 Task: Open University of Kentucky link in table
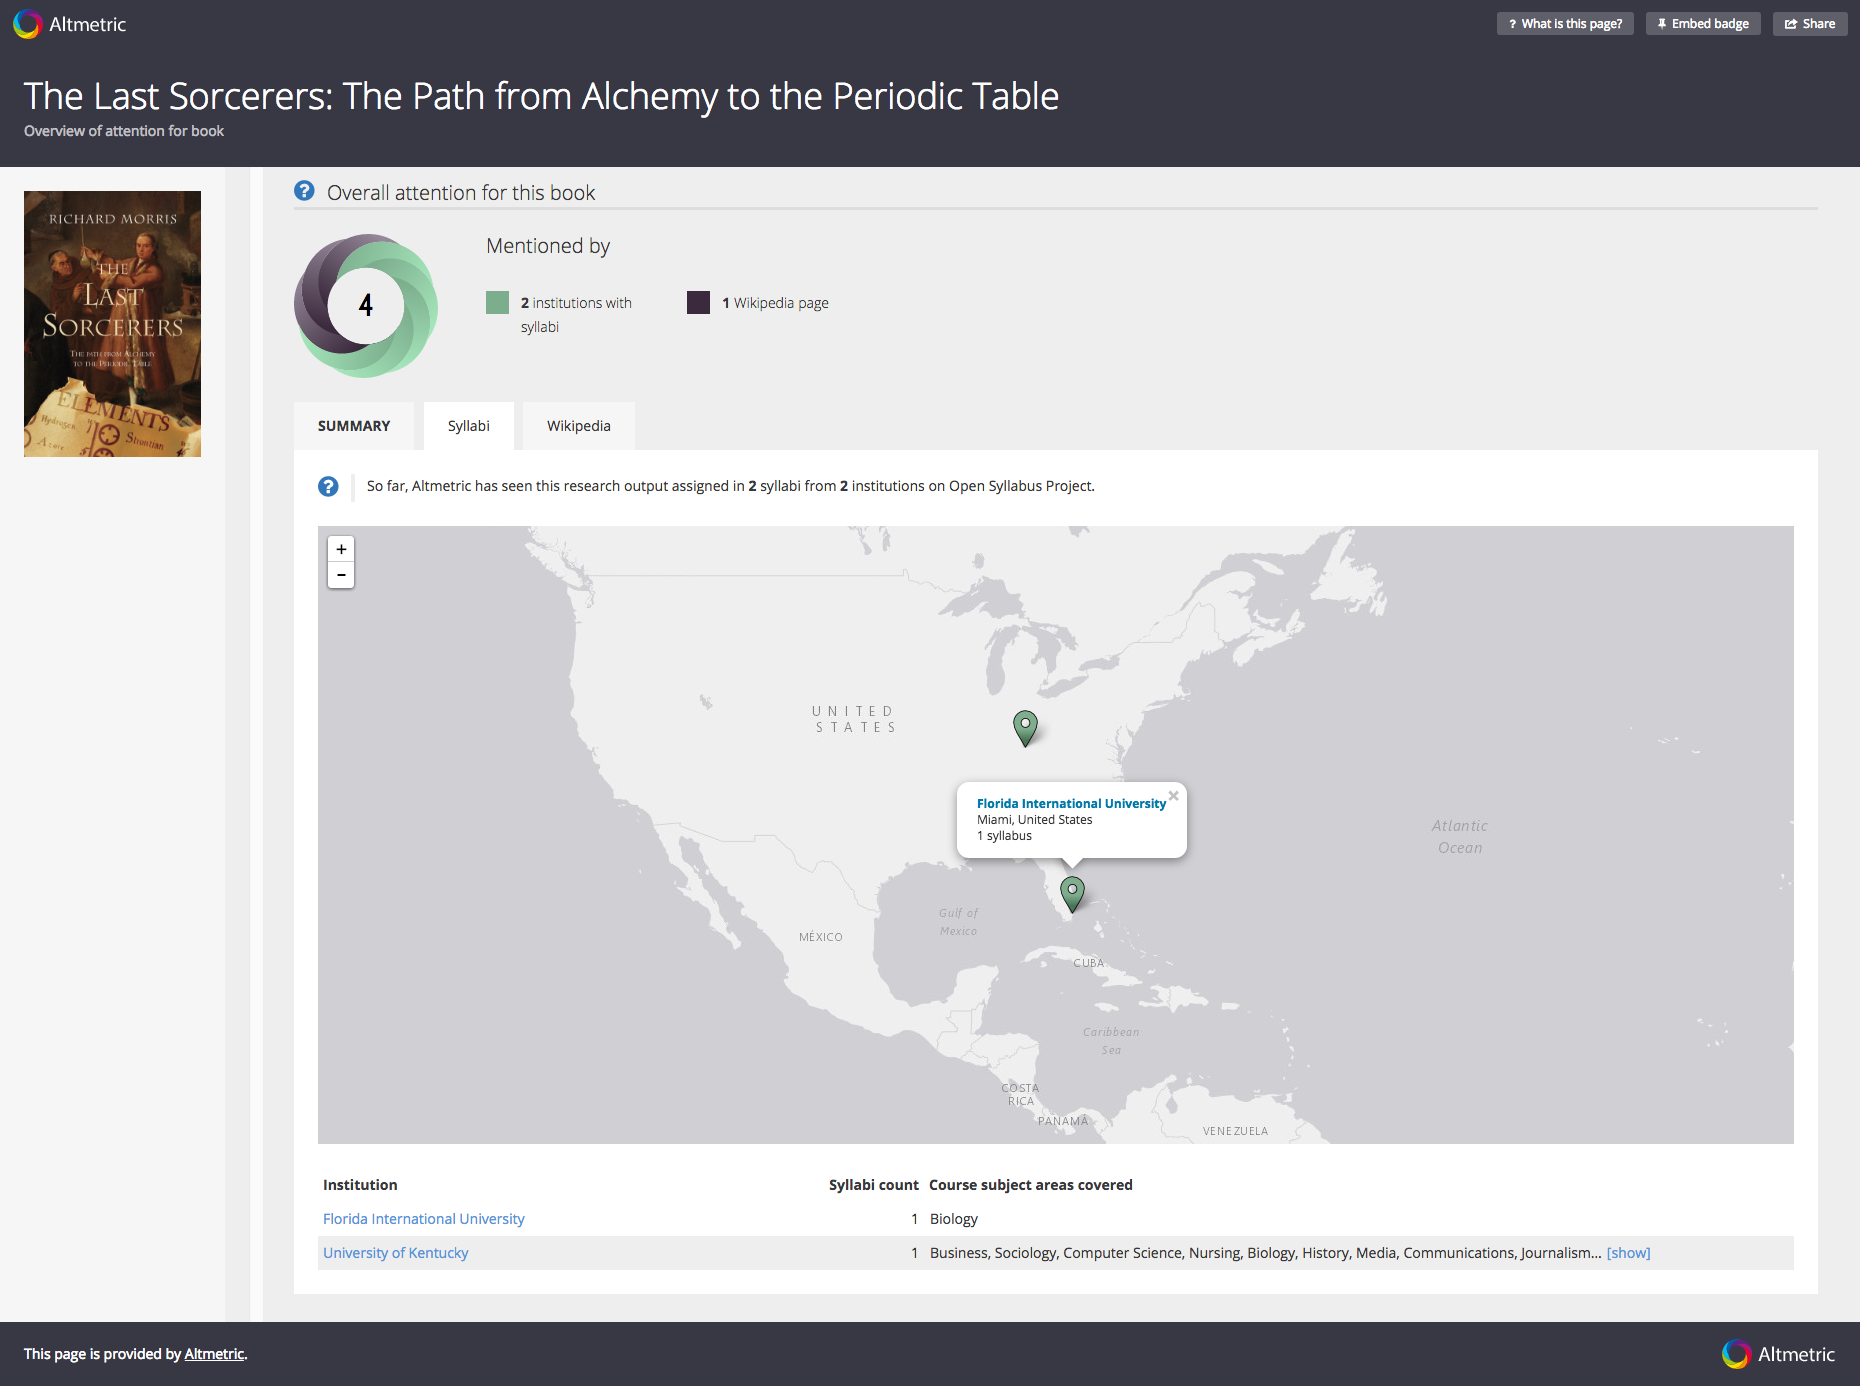(x=396, y=1253)
